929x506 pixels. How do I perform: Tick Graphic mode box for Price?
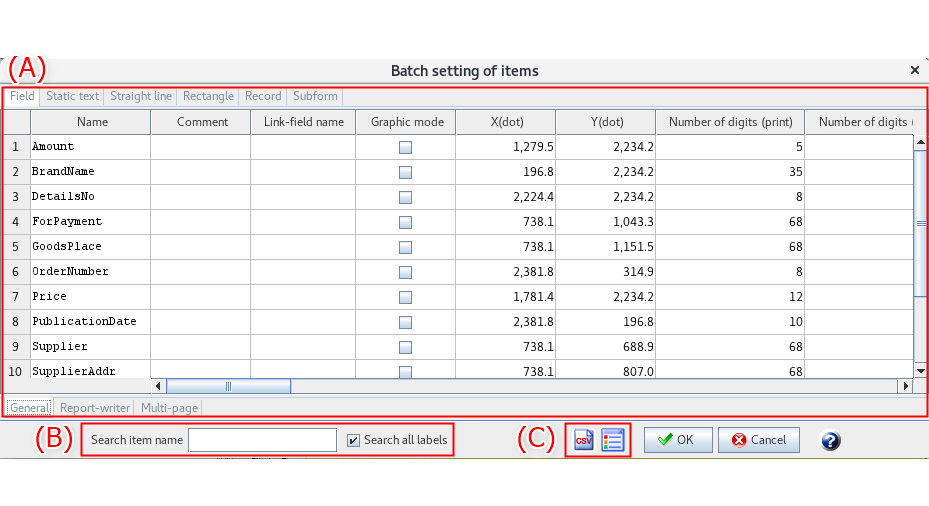click(405, 297)
